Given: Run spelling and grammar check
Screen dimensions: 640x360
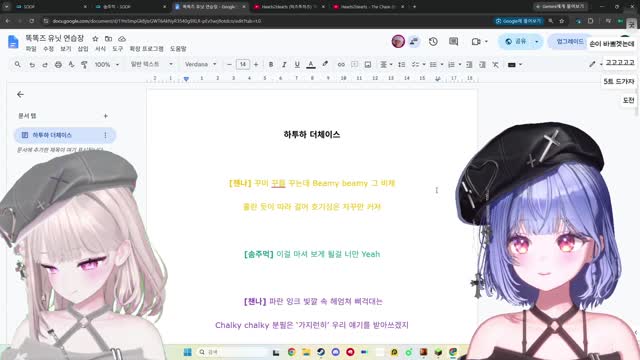Looking at the screenshot, I should (71, 64).
